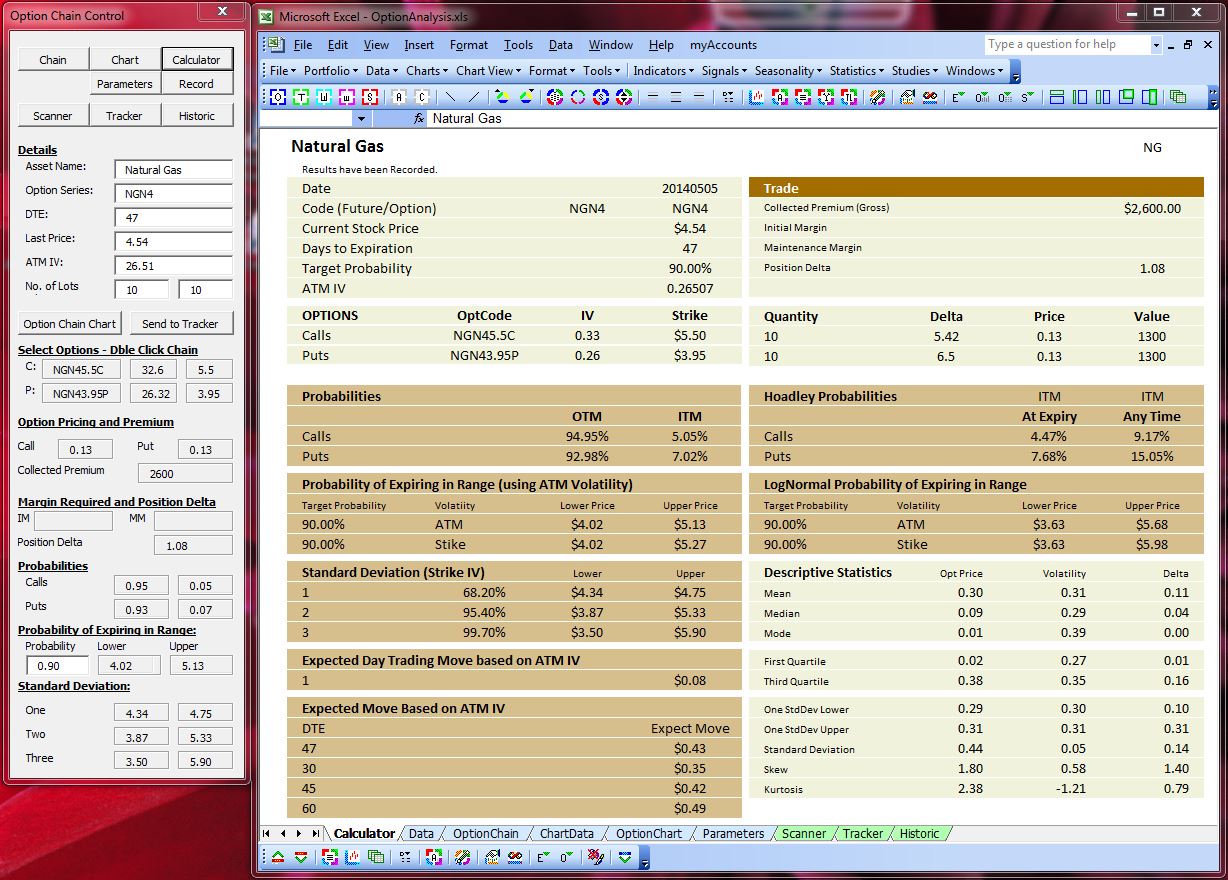The width and height of the screenshot is (1228, 880).
Task: Click the green 'T' square toolbar icon
Action: [x=301, y=97]
